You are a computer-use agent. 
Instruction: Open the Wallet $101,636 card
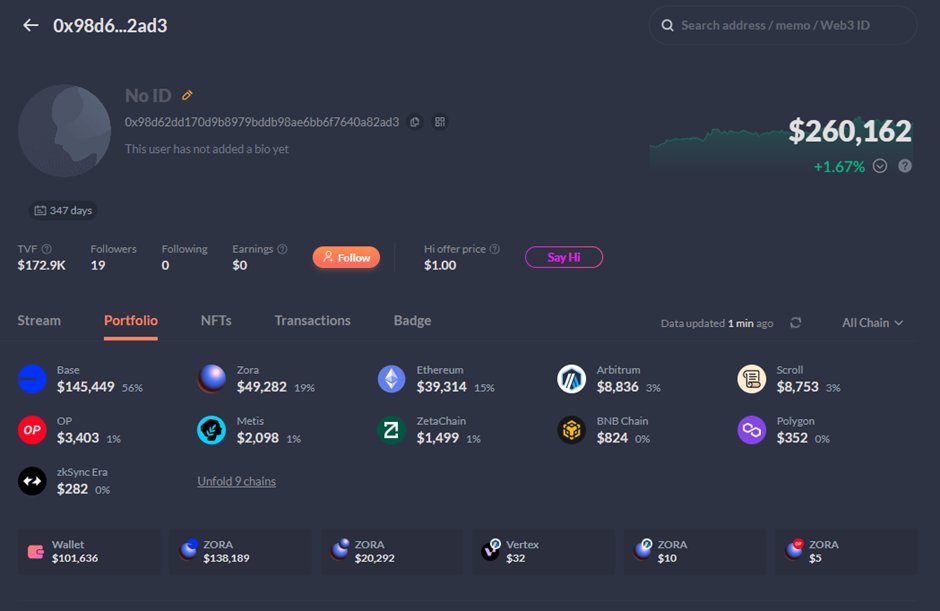(89, 552)
